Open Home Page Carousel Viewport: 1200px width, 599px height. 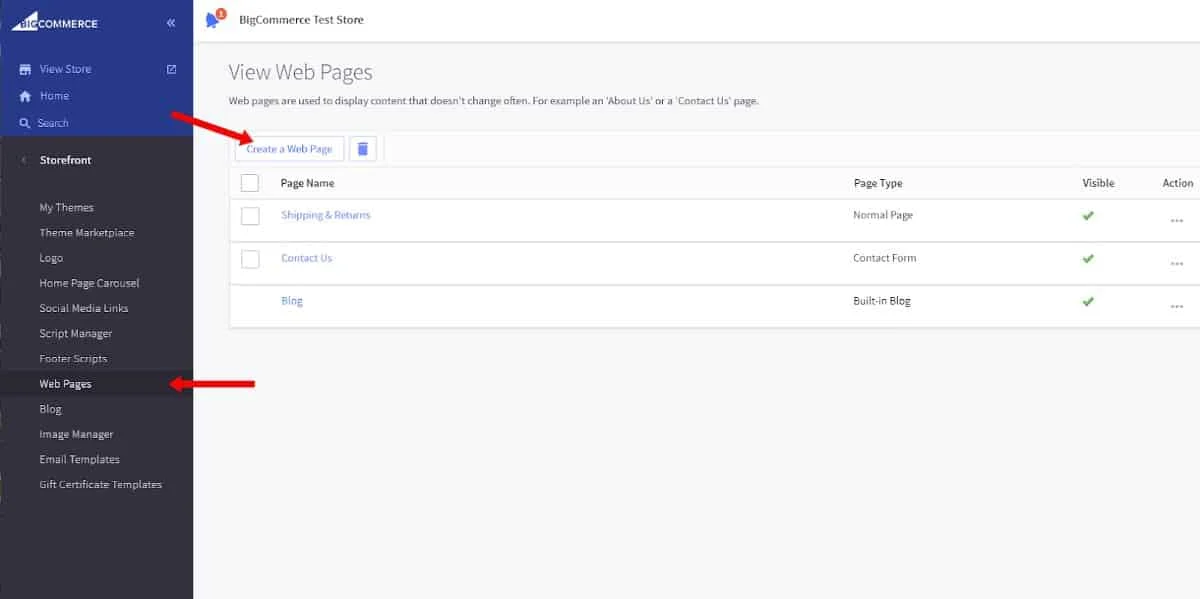[89, 283]
